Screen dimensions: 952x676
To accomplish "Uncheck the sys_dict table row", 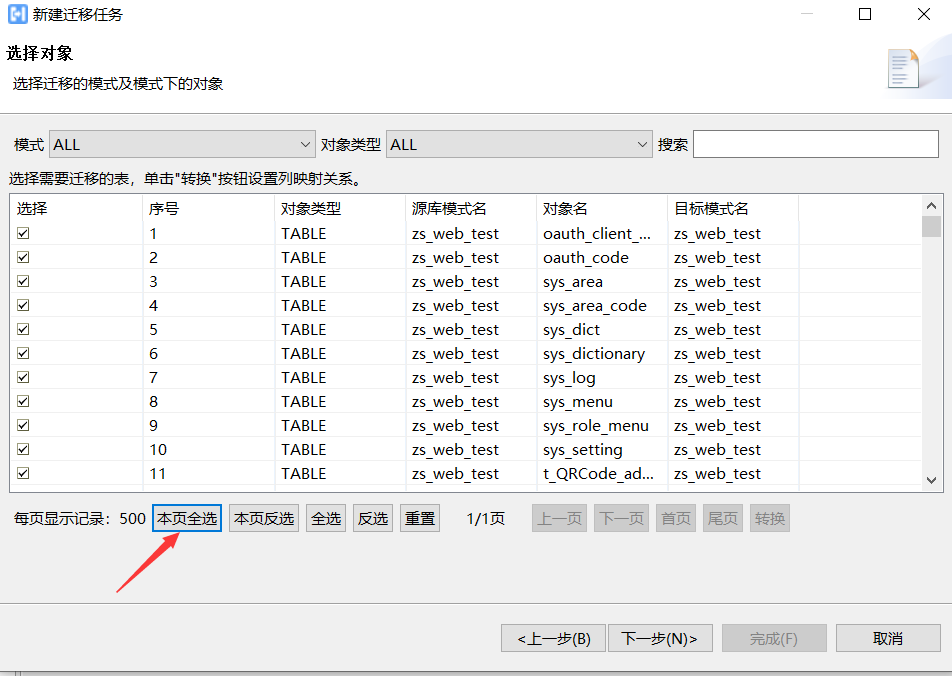I will tap(23, 329).
